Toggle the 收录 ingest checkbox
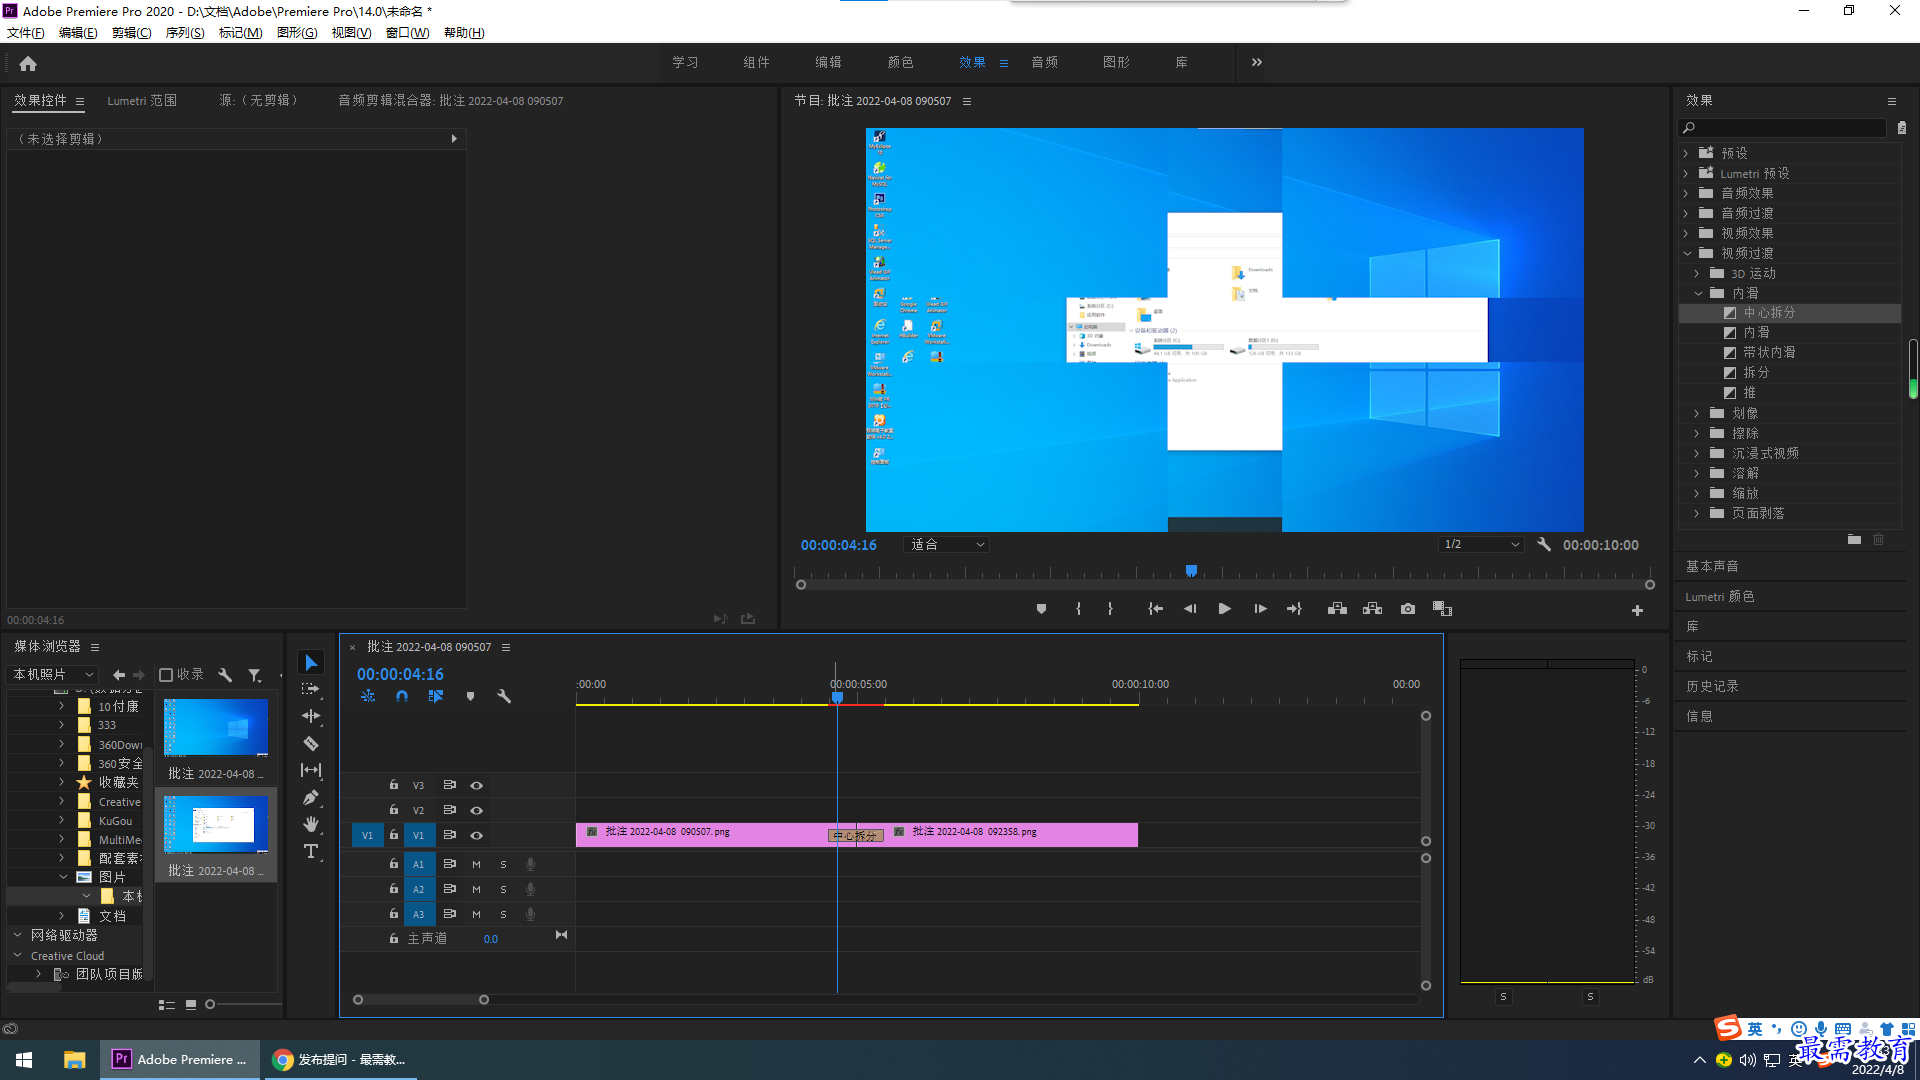The image size is (1920, 1080). click(x=166, y=675)
